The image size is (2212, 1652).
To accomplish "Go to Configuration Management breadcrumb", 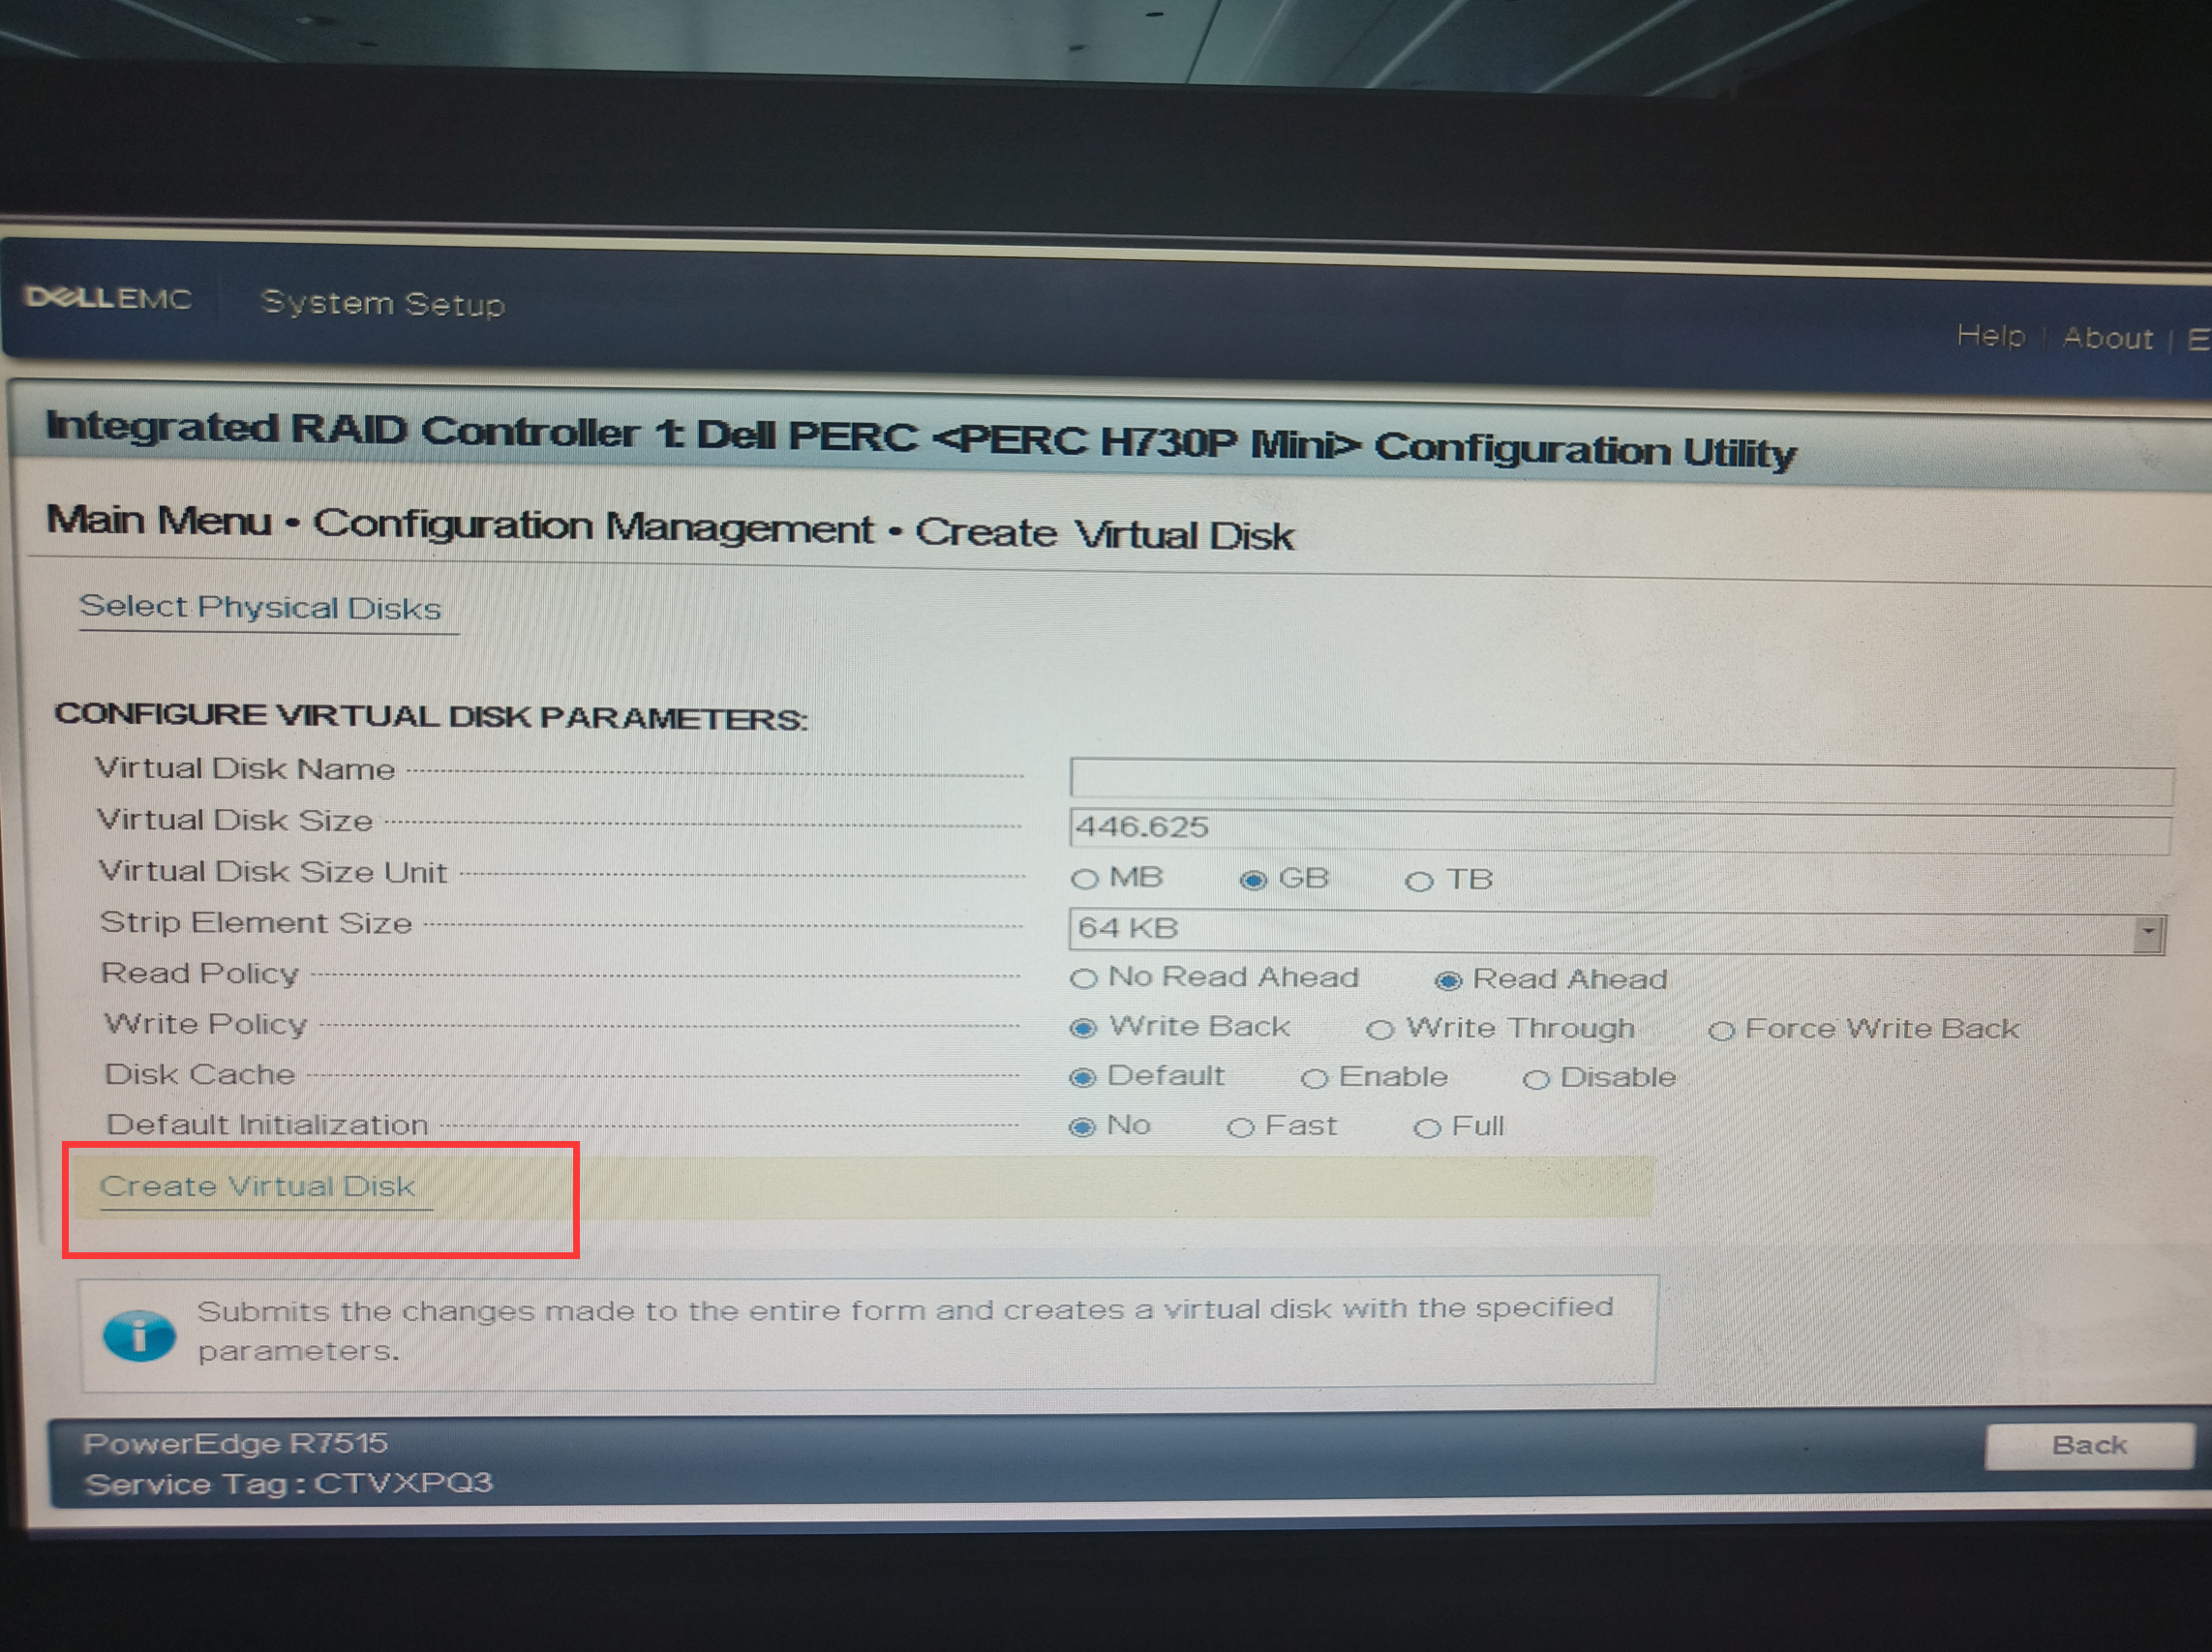I will coord(593,526).
